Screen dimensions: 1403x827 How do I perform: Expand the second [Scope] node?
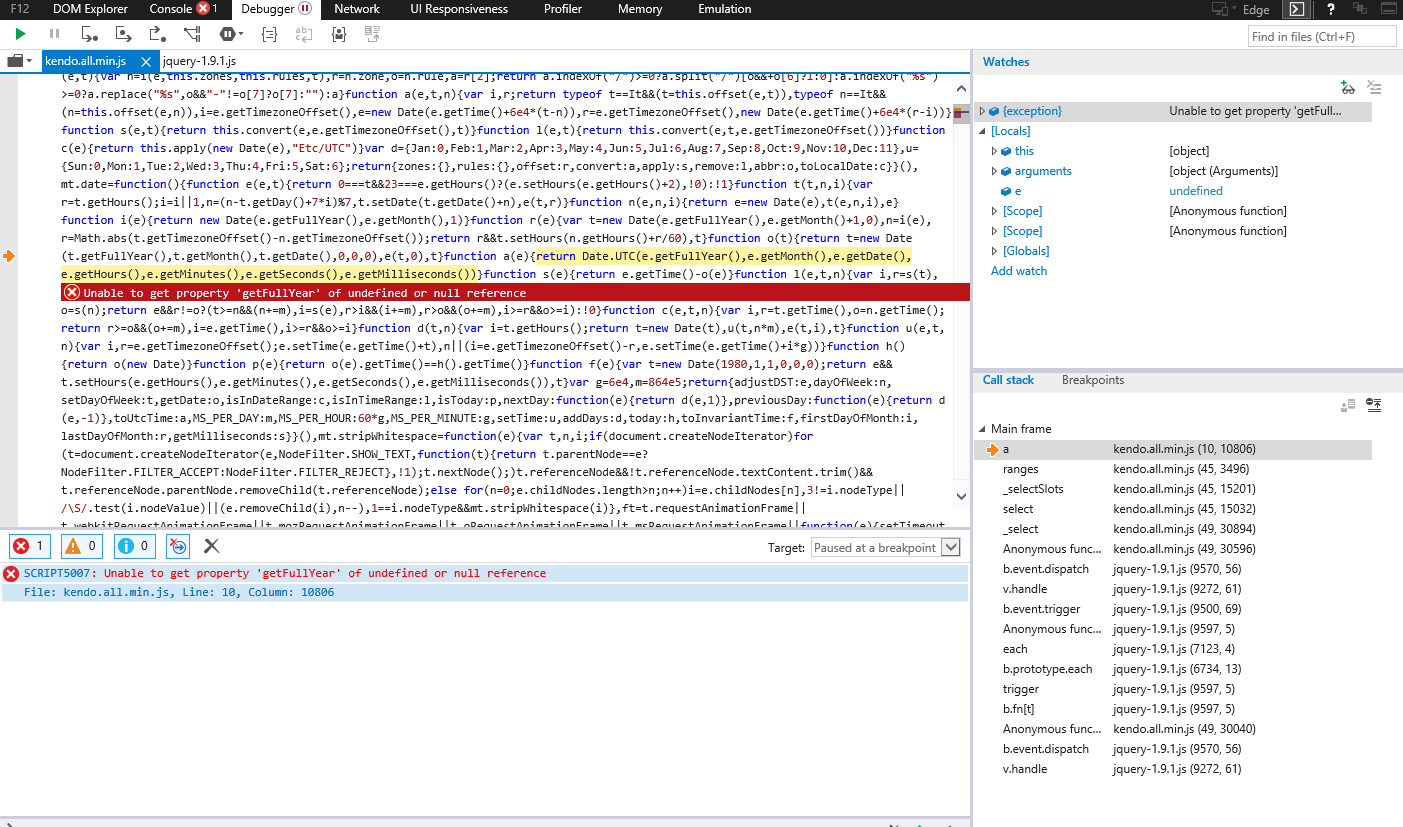[x=994, y=231]
